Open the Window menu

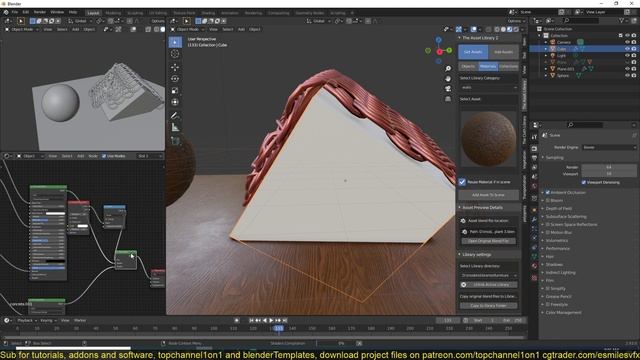pos(57,12)
